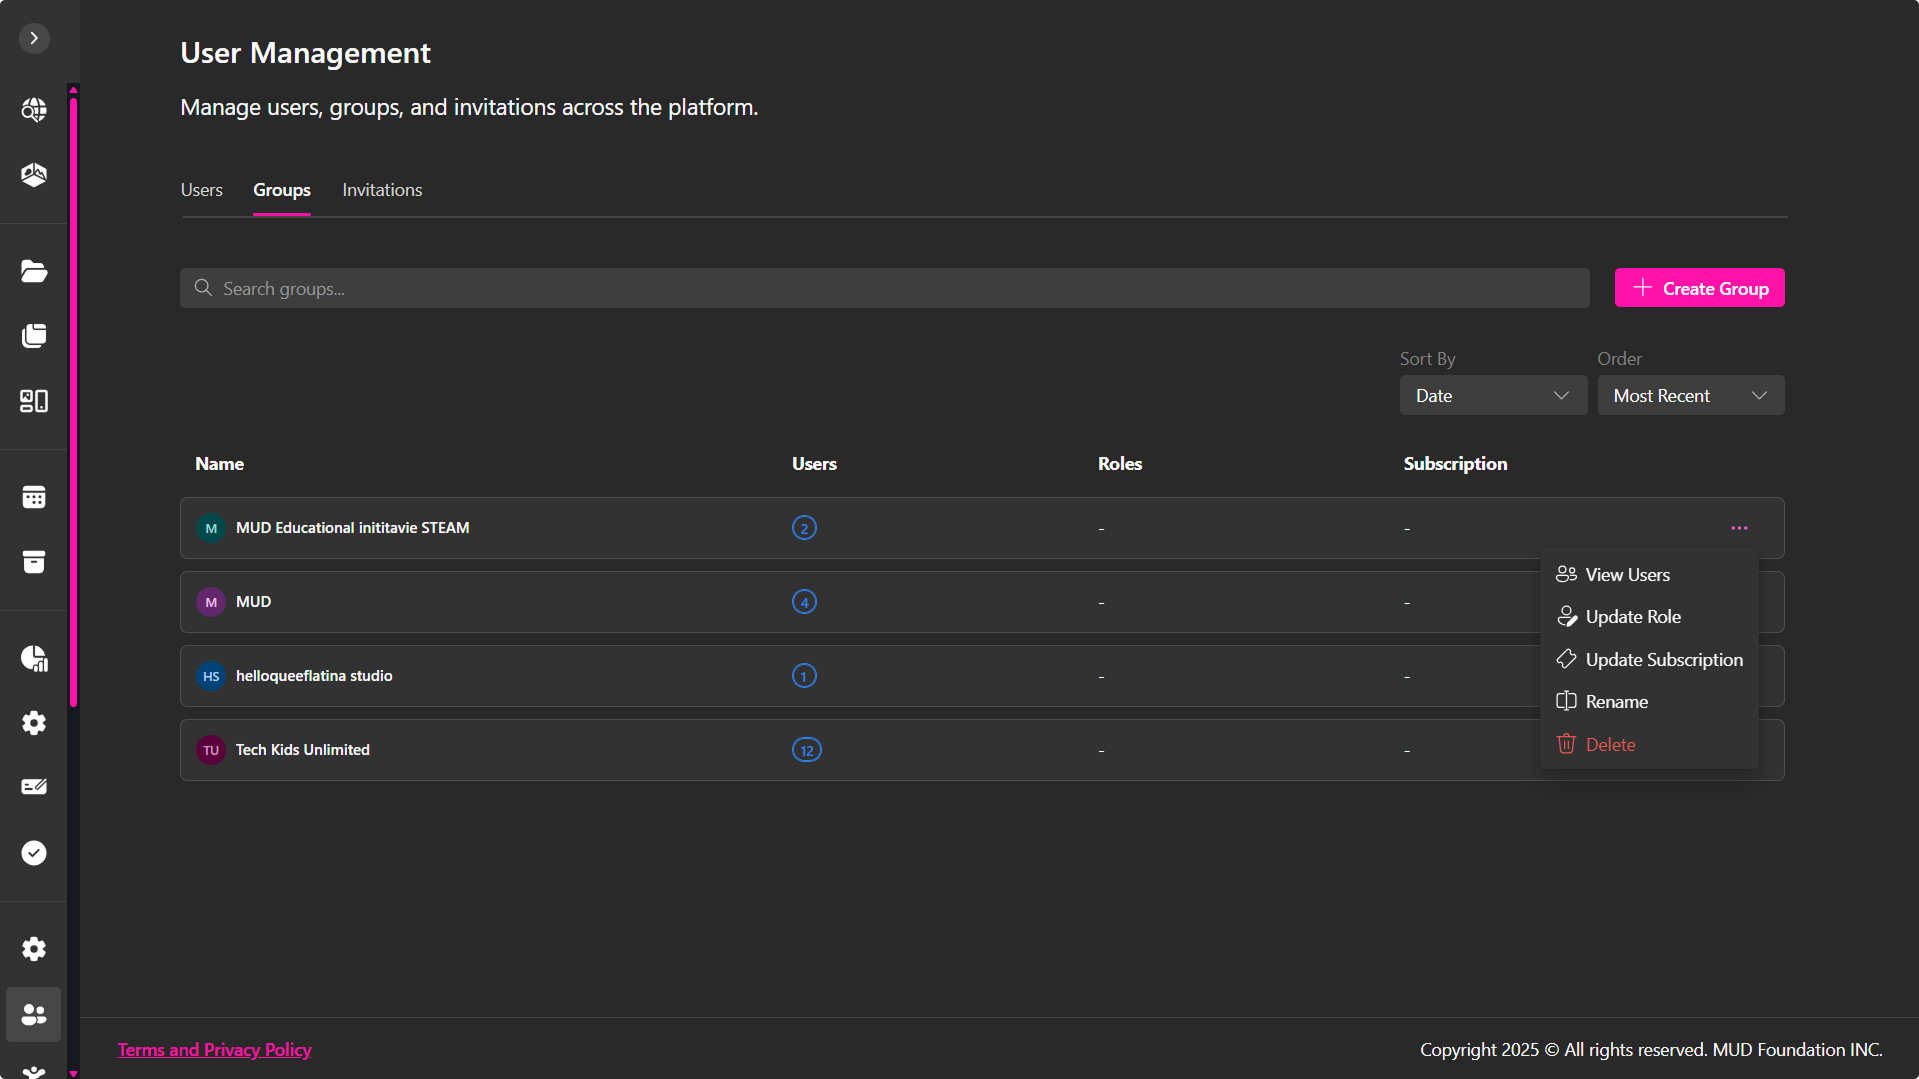Select Delete in the context menu
This screenshot has width=1919, height=1079.
click(1610, 745)
